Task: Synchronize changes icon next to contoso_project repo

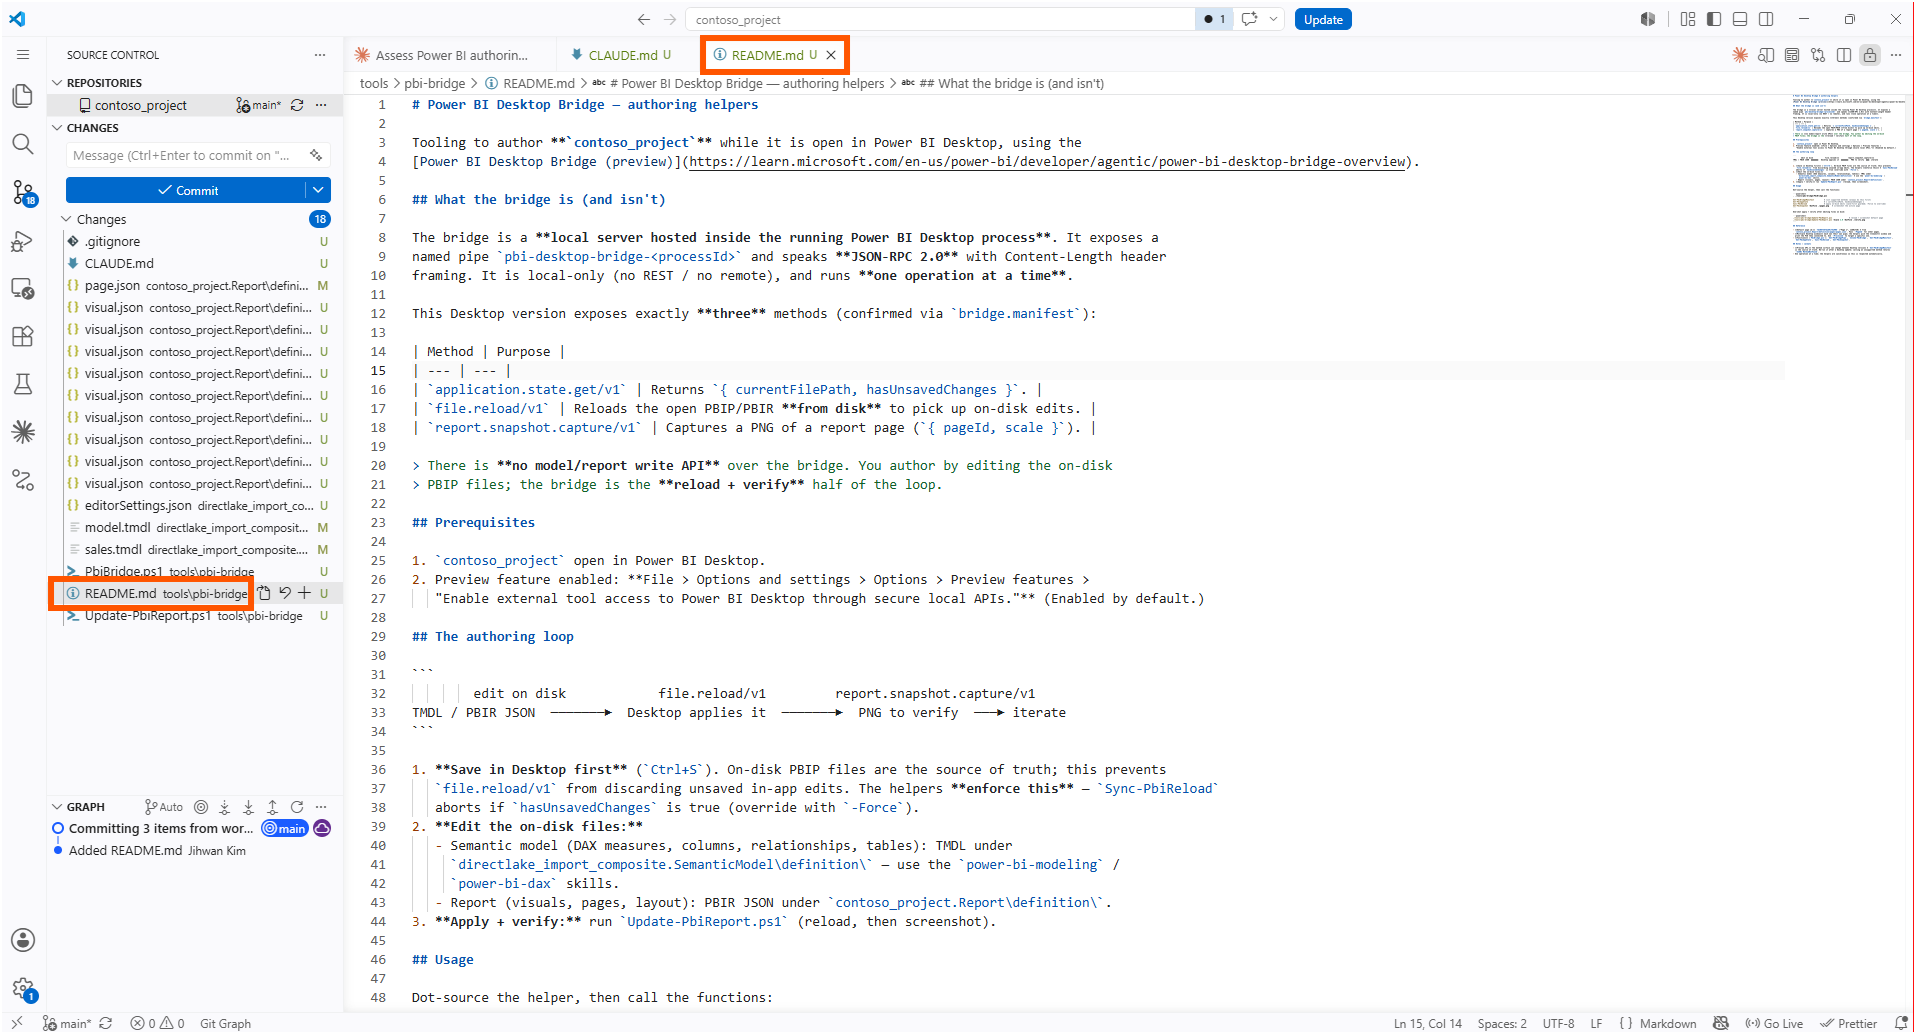Action: [297, 105]
